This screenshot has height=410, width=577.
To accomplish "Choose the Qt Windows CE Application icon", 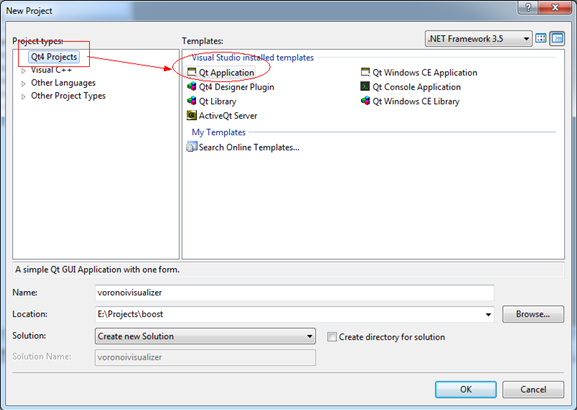I will pyautogui.click(x=365, y=72).
